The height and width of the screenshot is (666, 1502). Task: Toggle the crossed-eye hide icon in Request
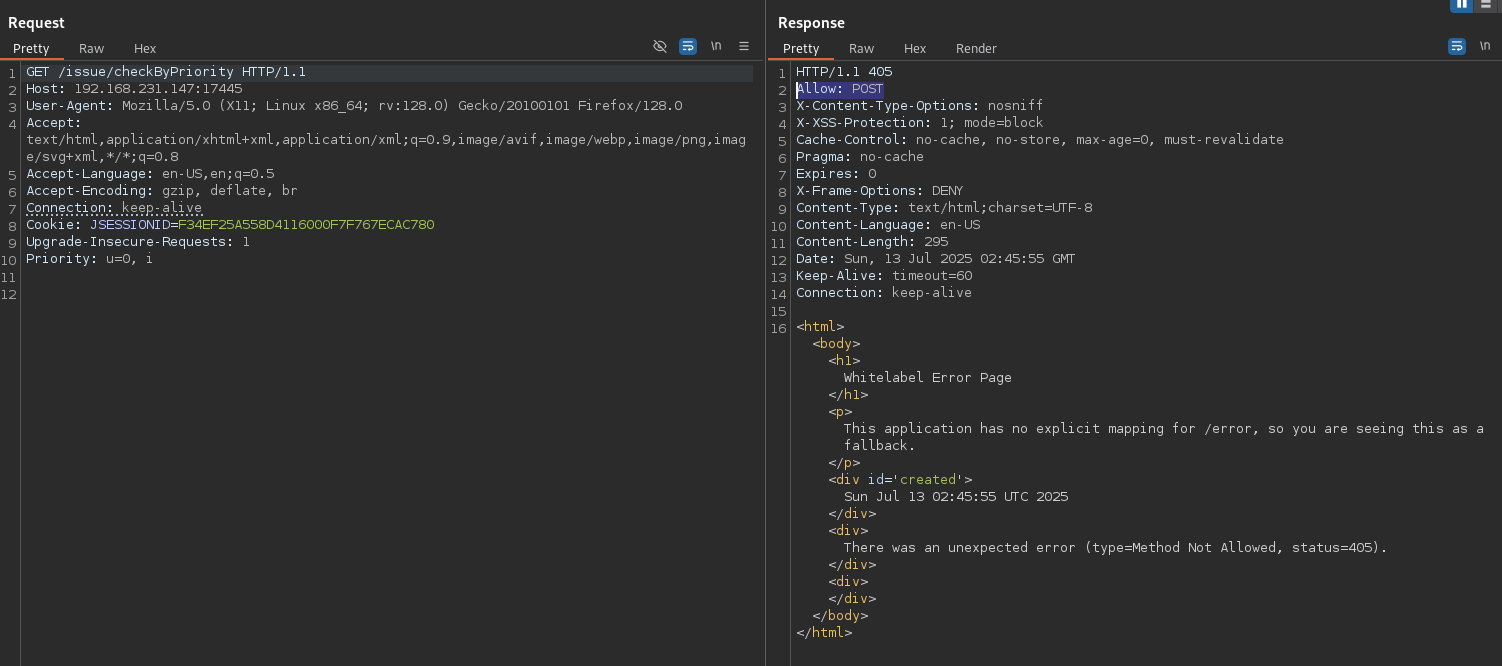[x=660, y=47]
